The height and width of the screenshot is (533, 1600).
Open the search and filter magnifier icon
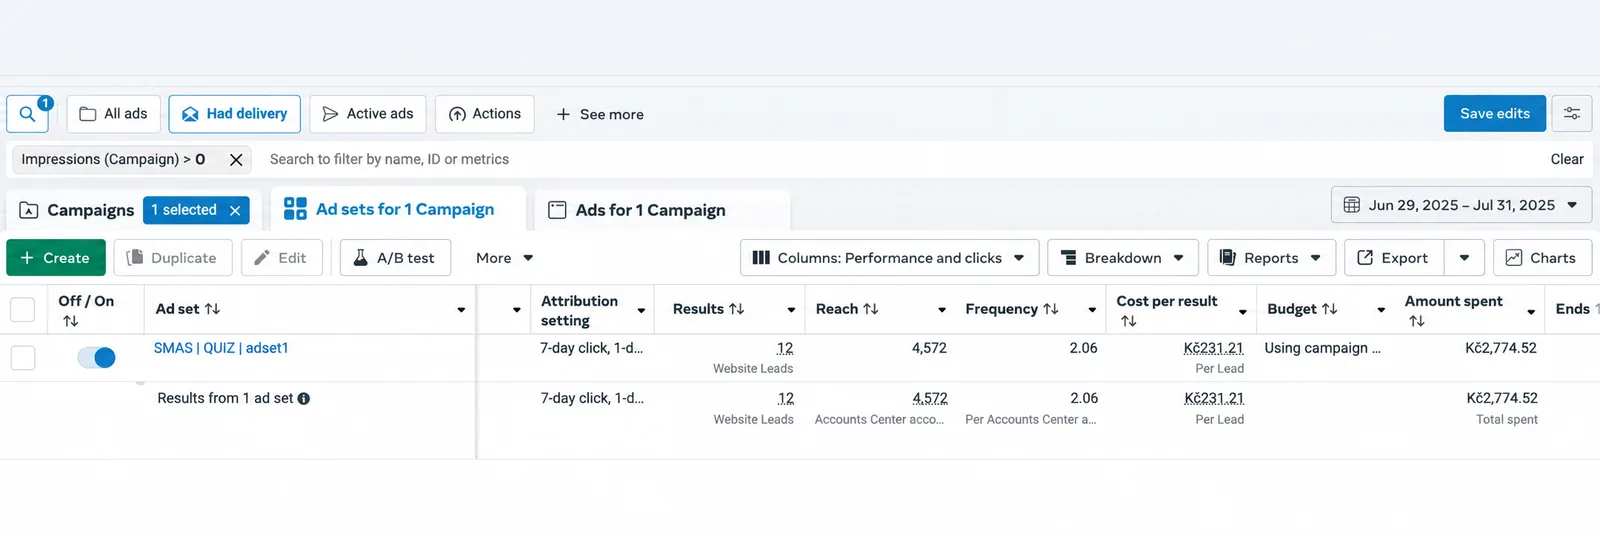27,114
